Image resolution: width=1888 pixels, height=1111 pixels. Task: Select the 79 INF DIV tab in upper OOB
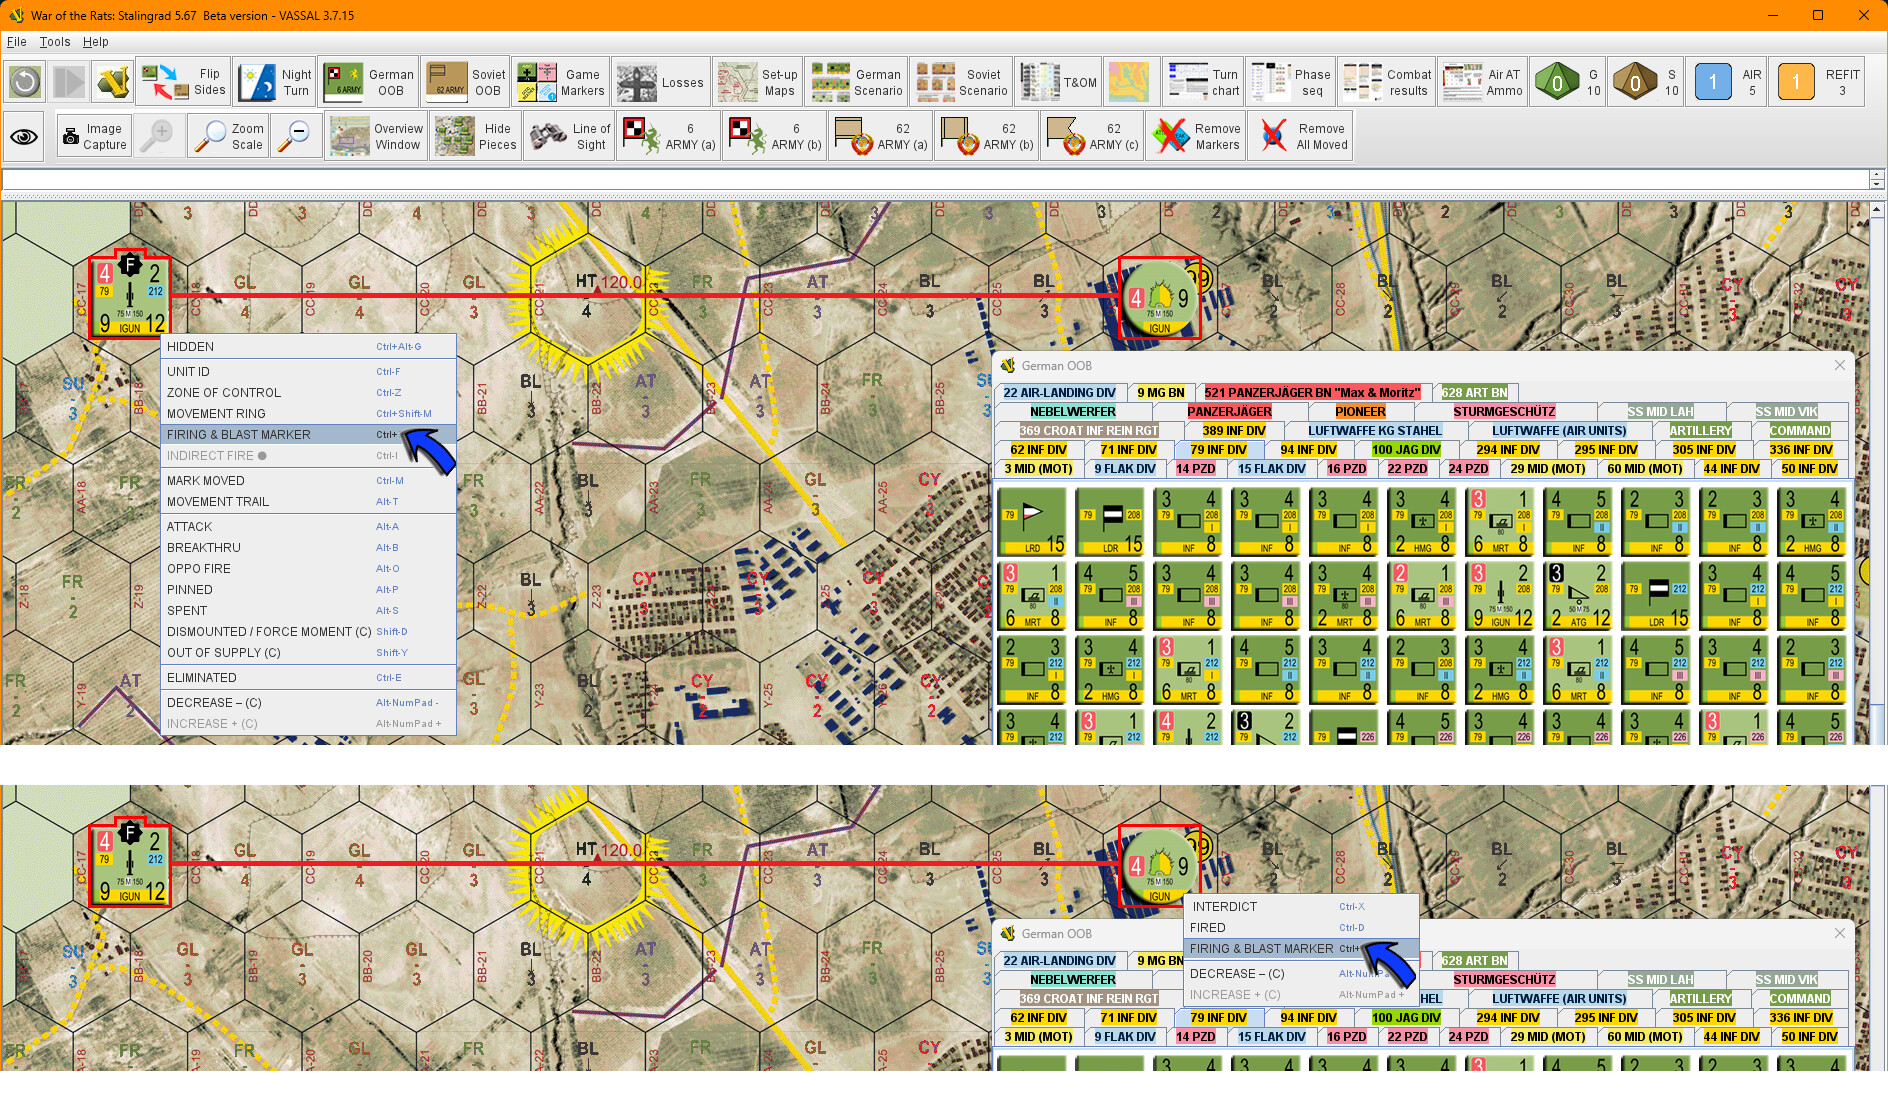pos(1218,450)
